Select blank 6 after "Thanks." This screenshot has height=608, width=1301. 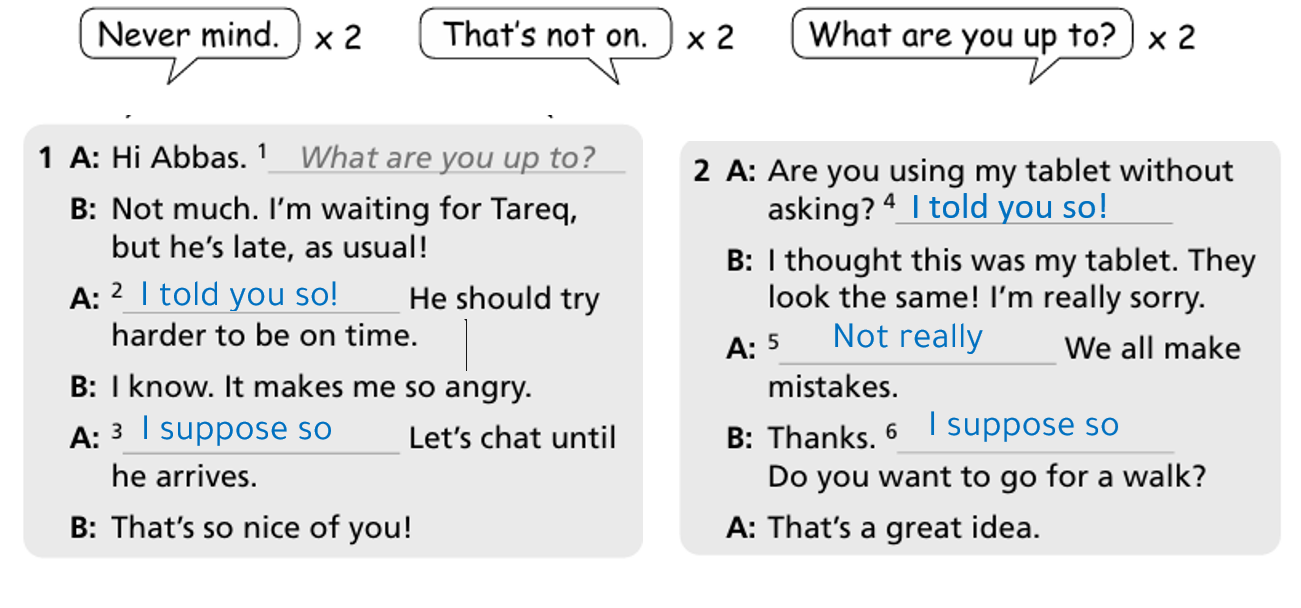[1036, 428]
